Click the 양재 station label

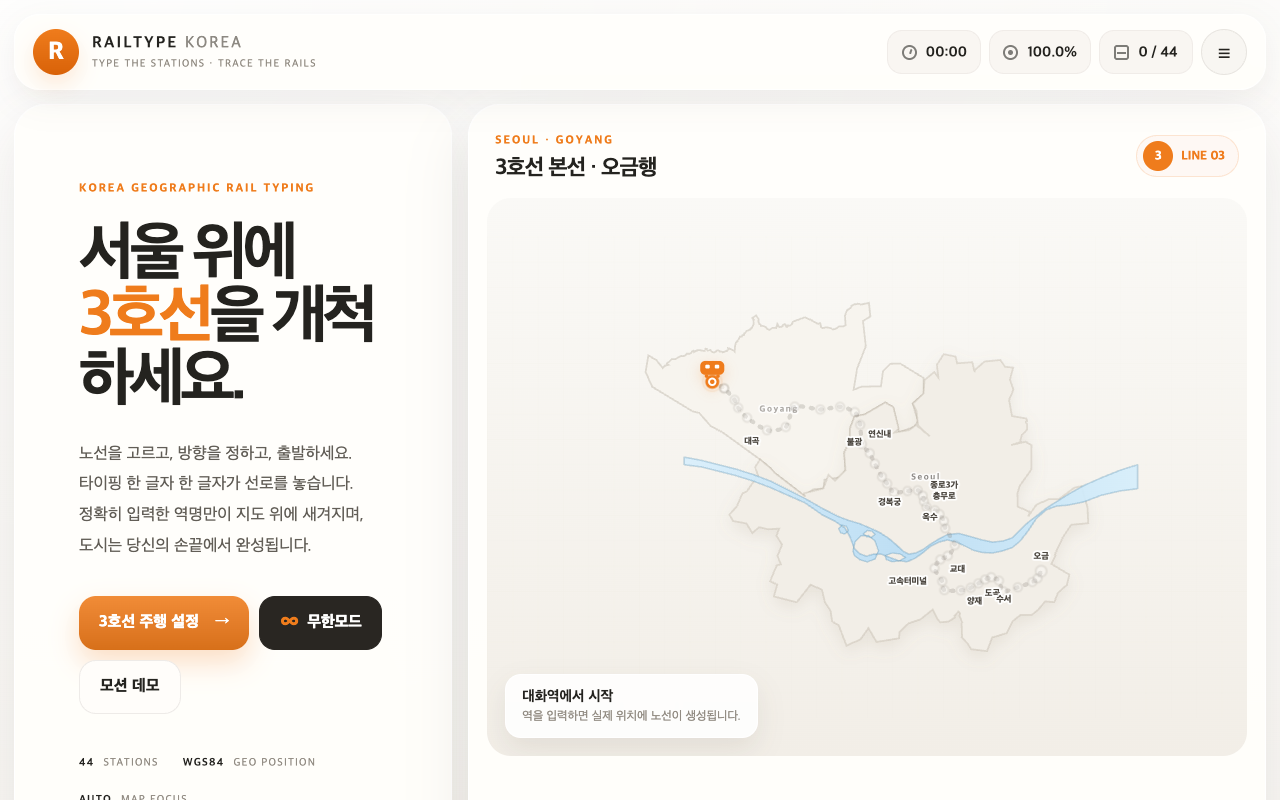coord(974,601)
